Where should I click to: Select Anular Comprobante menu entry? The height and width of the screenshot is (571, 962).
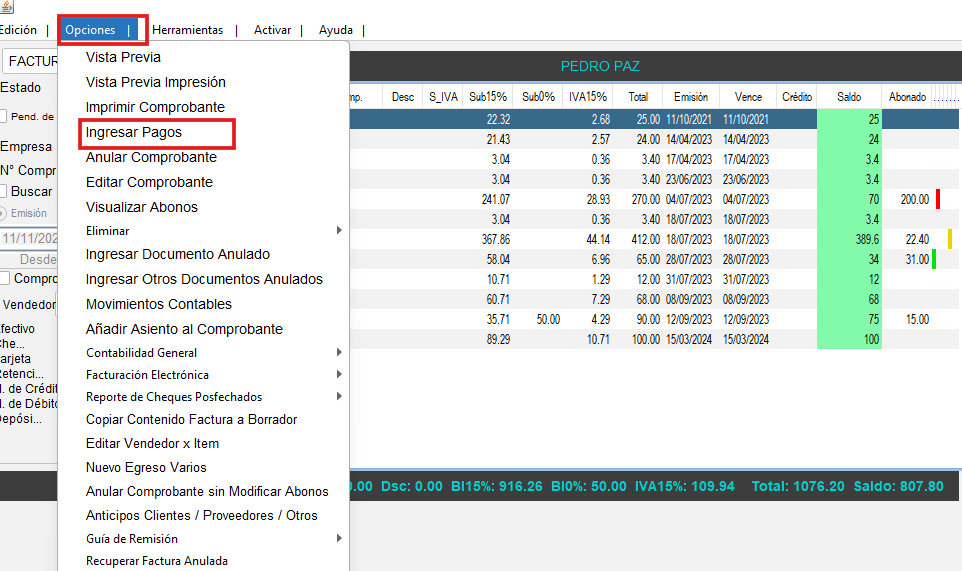[x=151, y=157]
